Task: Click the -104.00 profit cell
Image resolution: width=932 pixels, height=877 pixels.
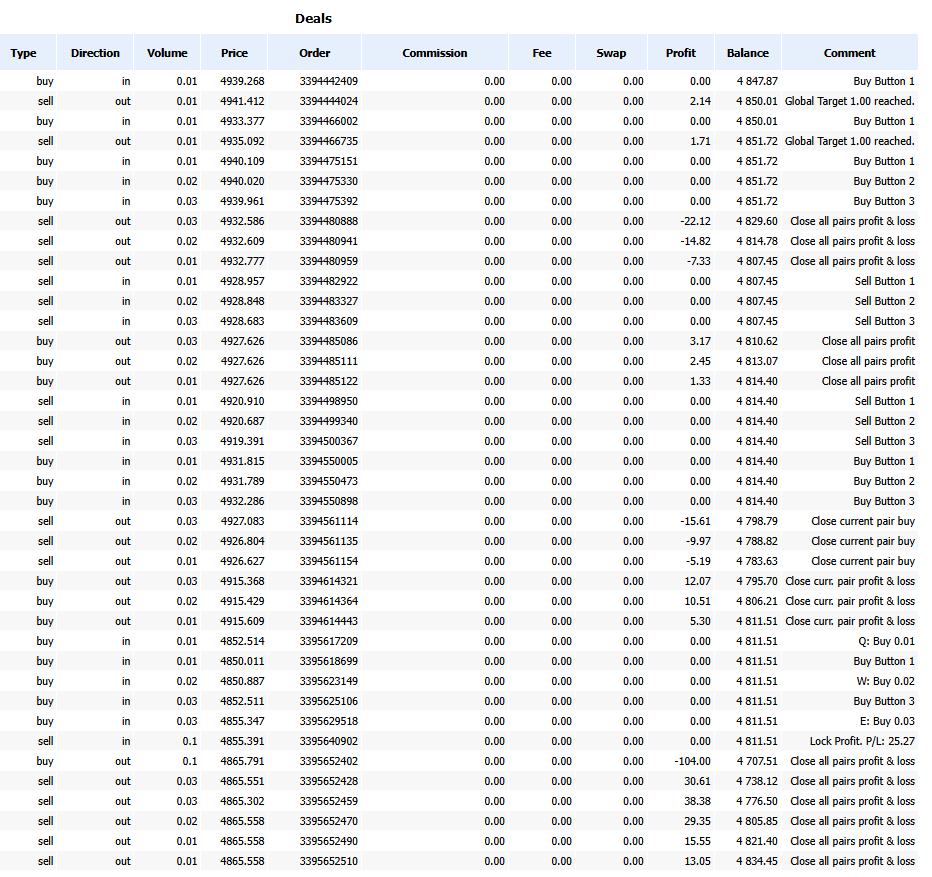Action: (x=692, y=761)
